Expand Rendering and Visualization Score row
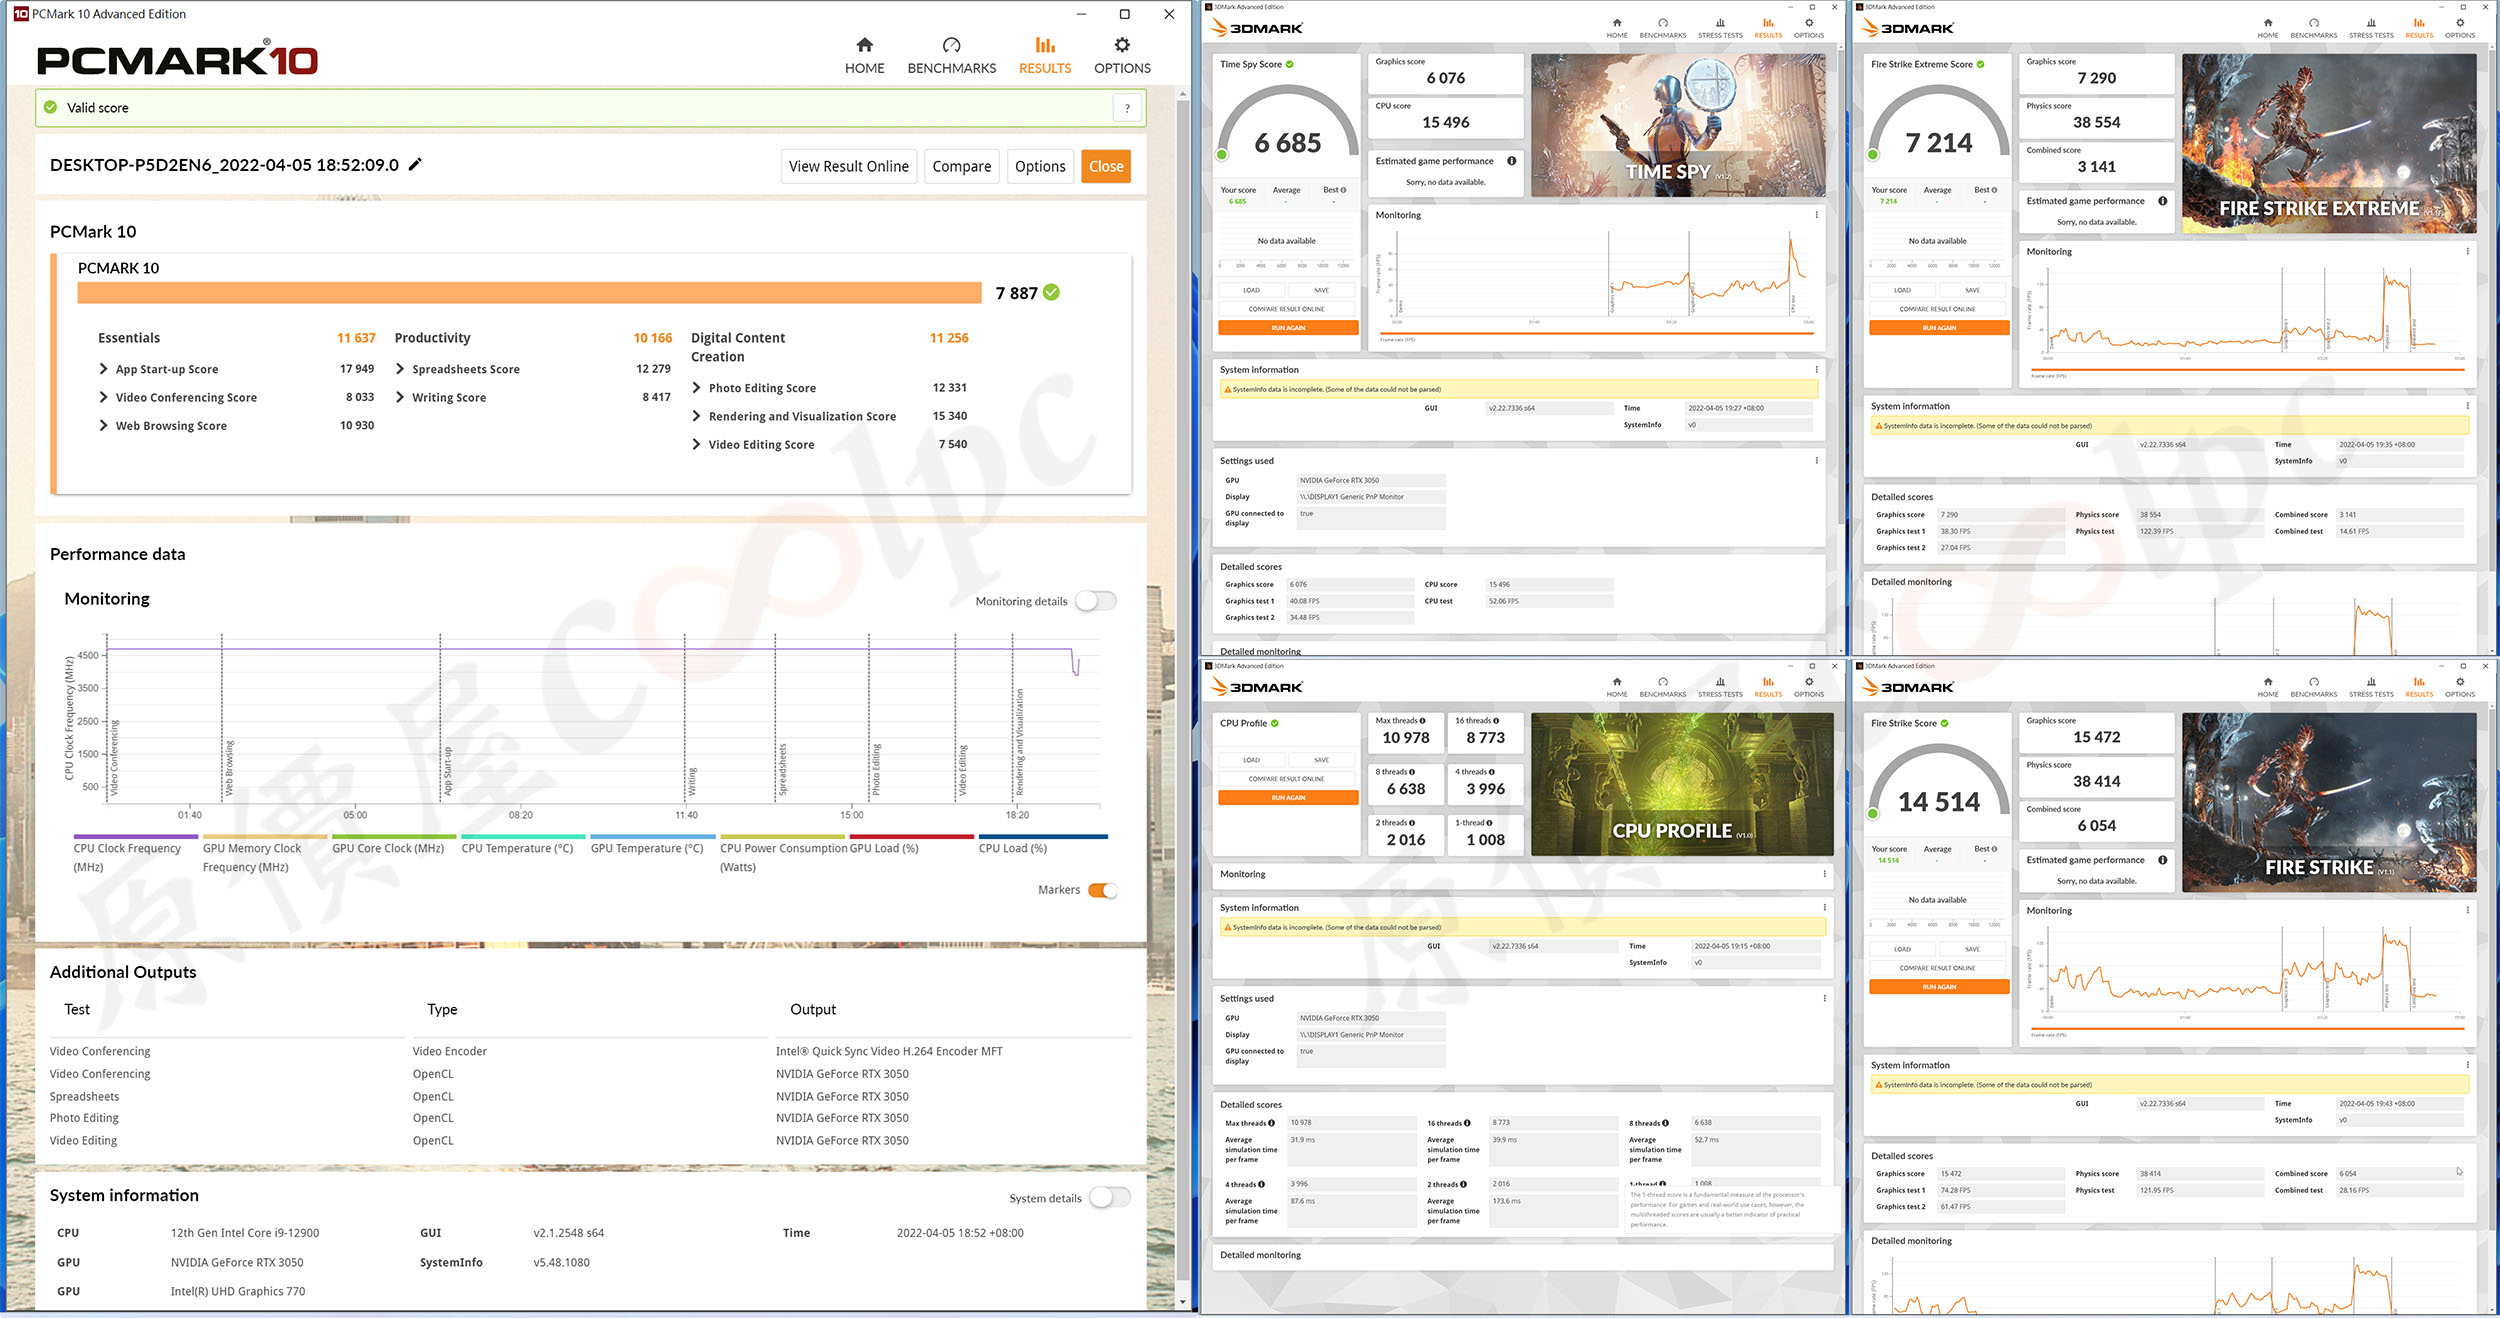Viewport: 2500px width, 1318px height. 696,416
